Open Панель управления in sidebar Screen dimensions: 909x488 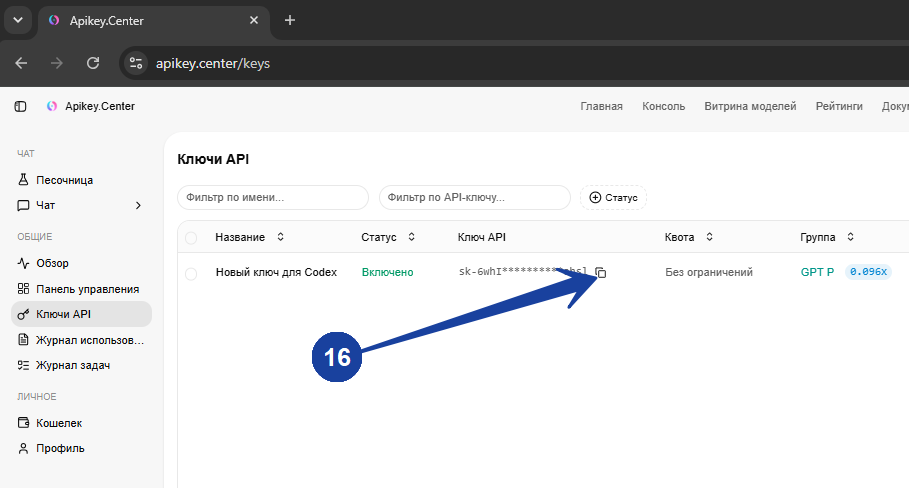pyautogui.click(x=81, y=289)
